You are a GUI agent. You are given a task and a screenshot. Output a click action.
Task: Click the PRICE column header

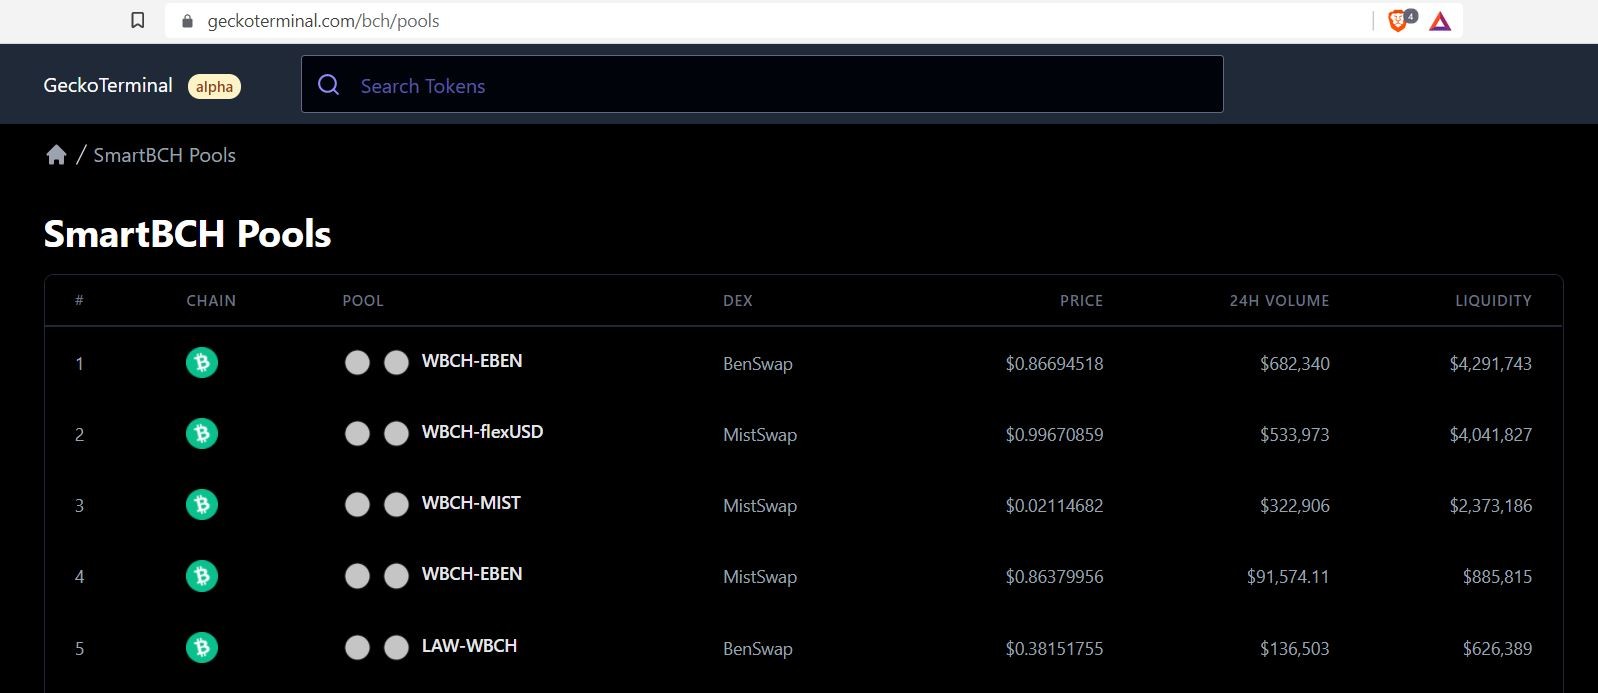1081,300
